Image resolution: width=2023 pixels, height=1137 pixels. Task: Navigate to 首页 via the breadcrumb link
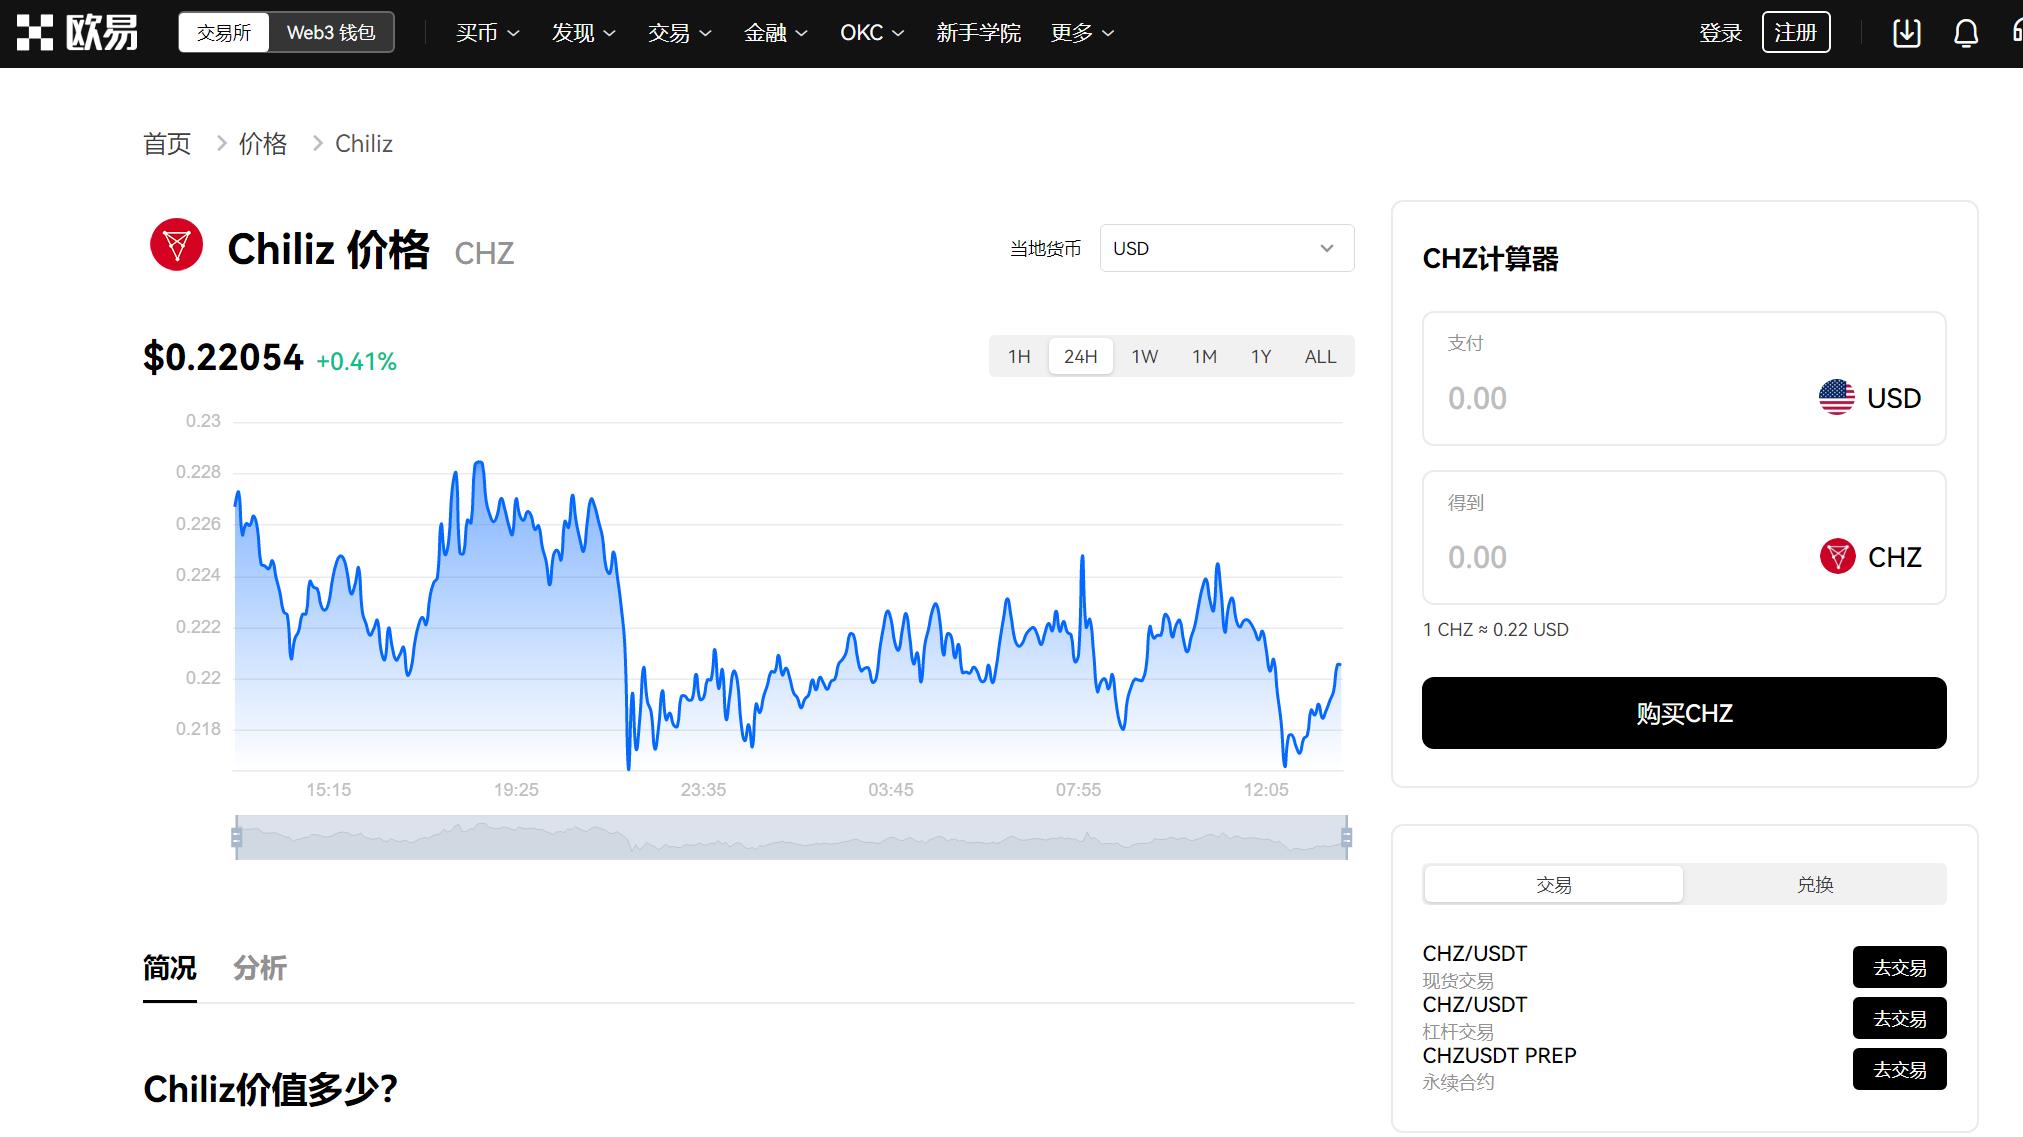[x=166, y=143]
